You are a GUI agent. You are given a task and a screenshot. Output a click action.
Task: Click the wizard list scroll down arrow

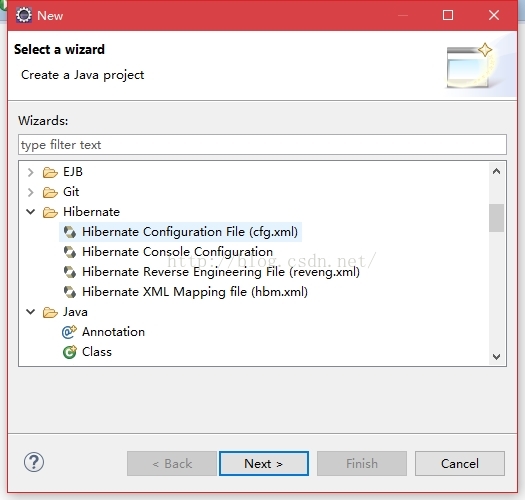(497, 357)
